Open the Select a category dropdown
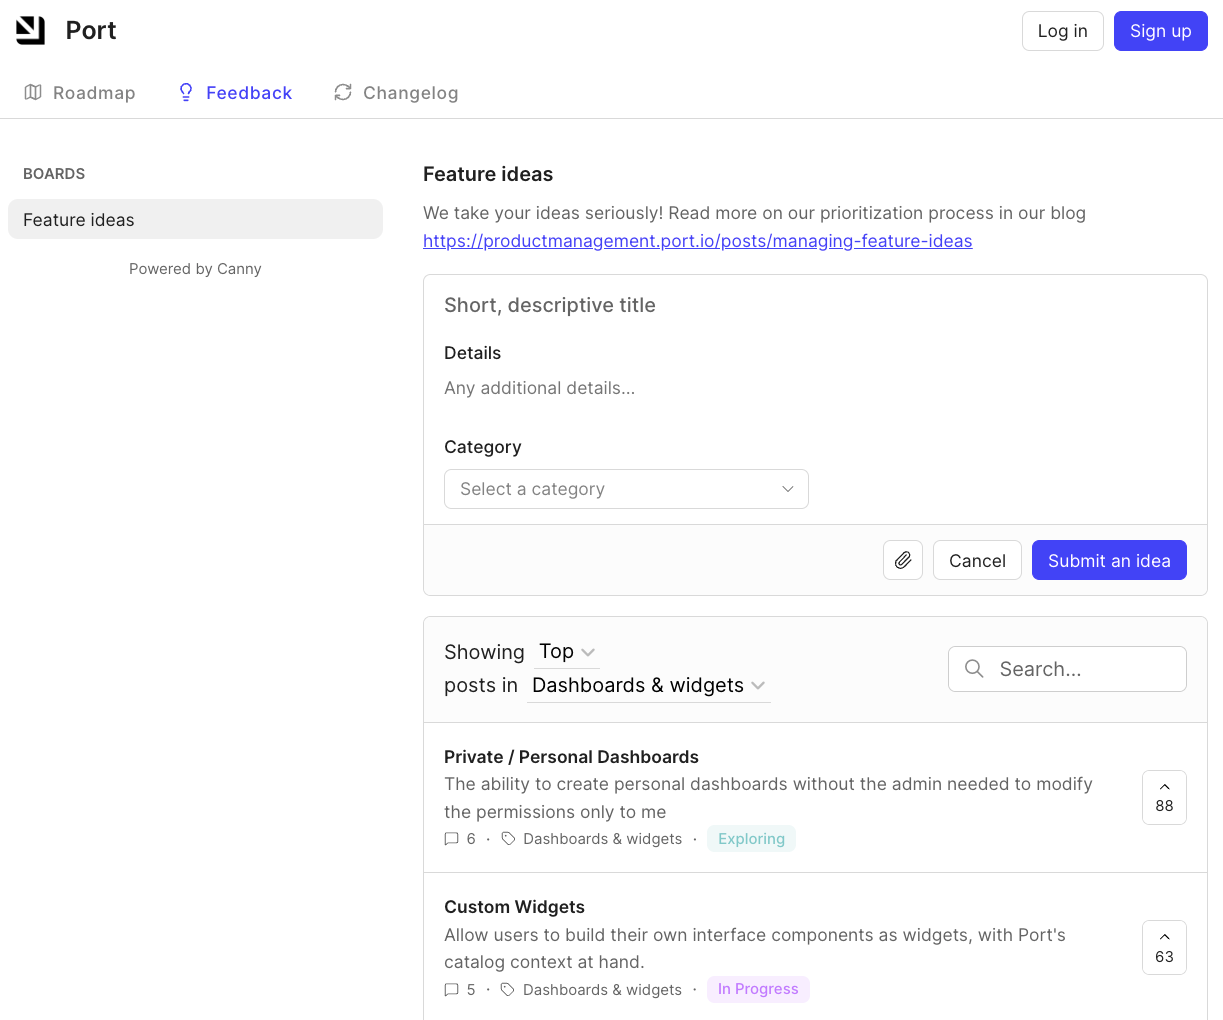This screenshot has height=1020, width=1223. click(626, 489)
